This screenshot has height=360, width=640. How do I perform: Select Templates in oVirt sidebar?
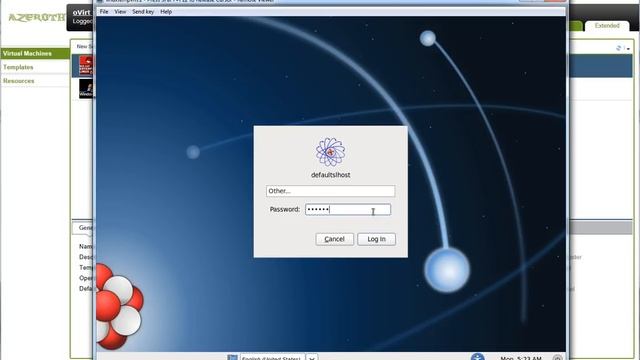(x=35, y=67)
